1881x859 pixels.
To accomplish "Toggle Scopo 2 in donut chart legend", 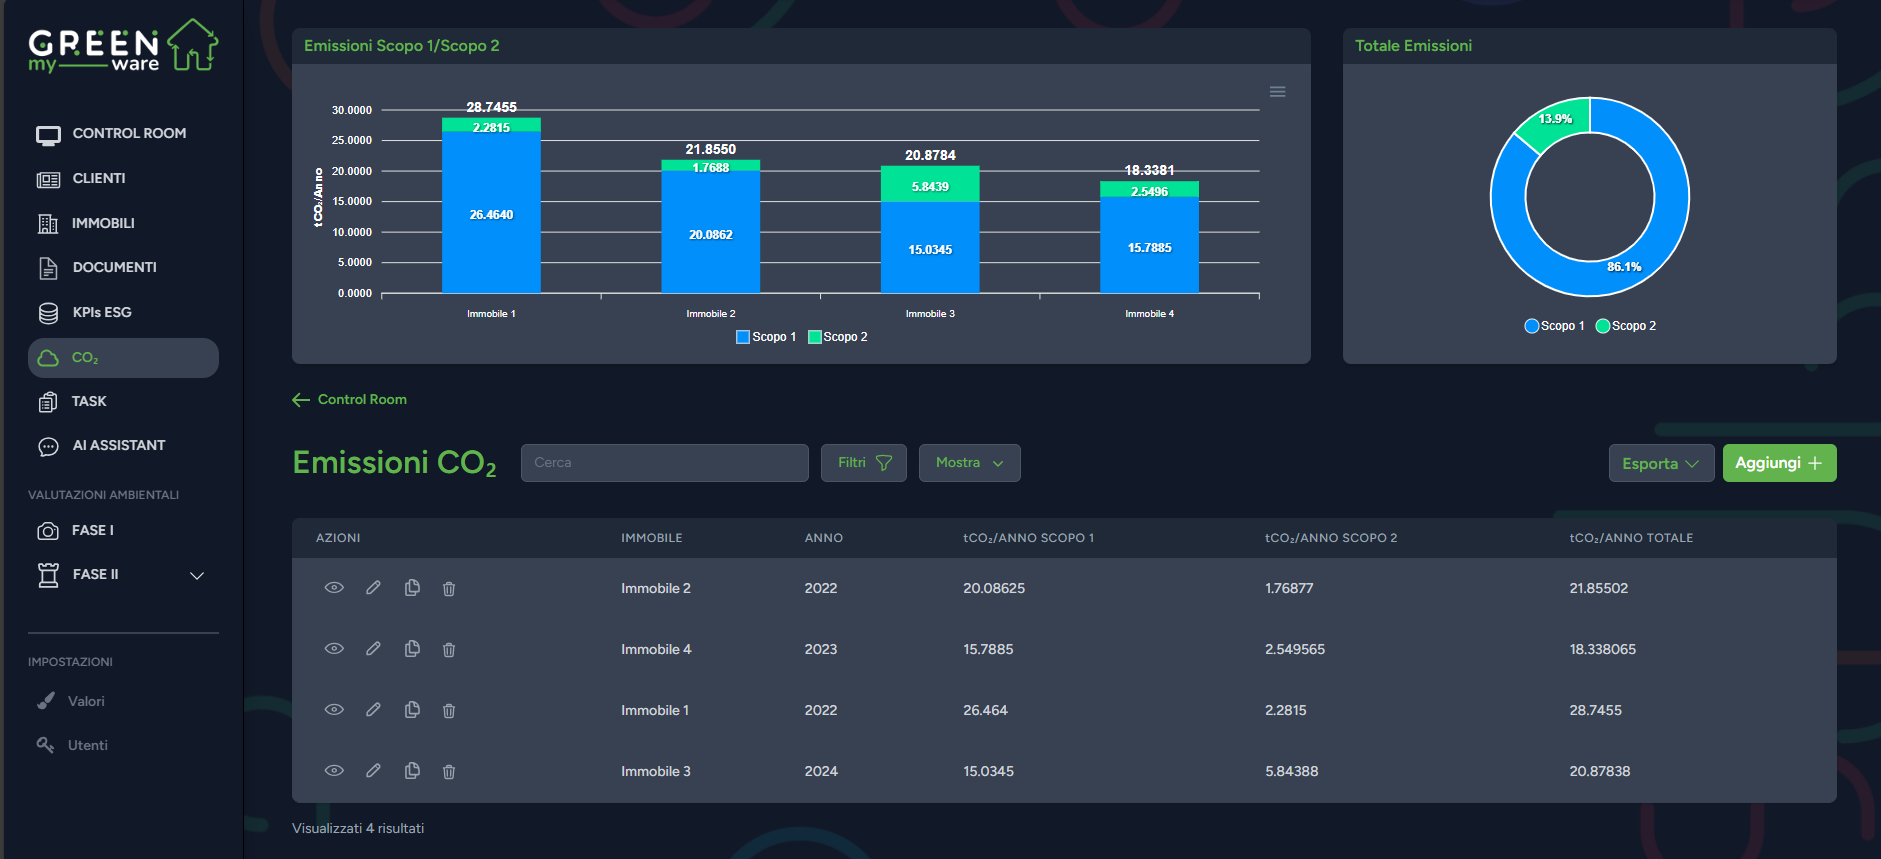I will point(1626,326).
